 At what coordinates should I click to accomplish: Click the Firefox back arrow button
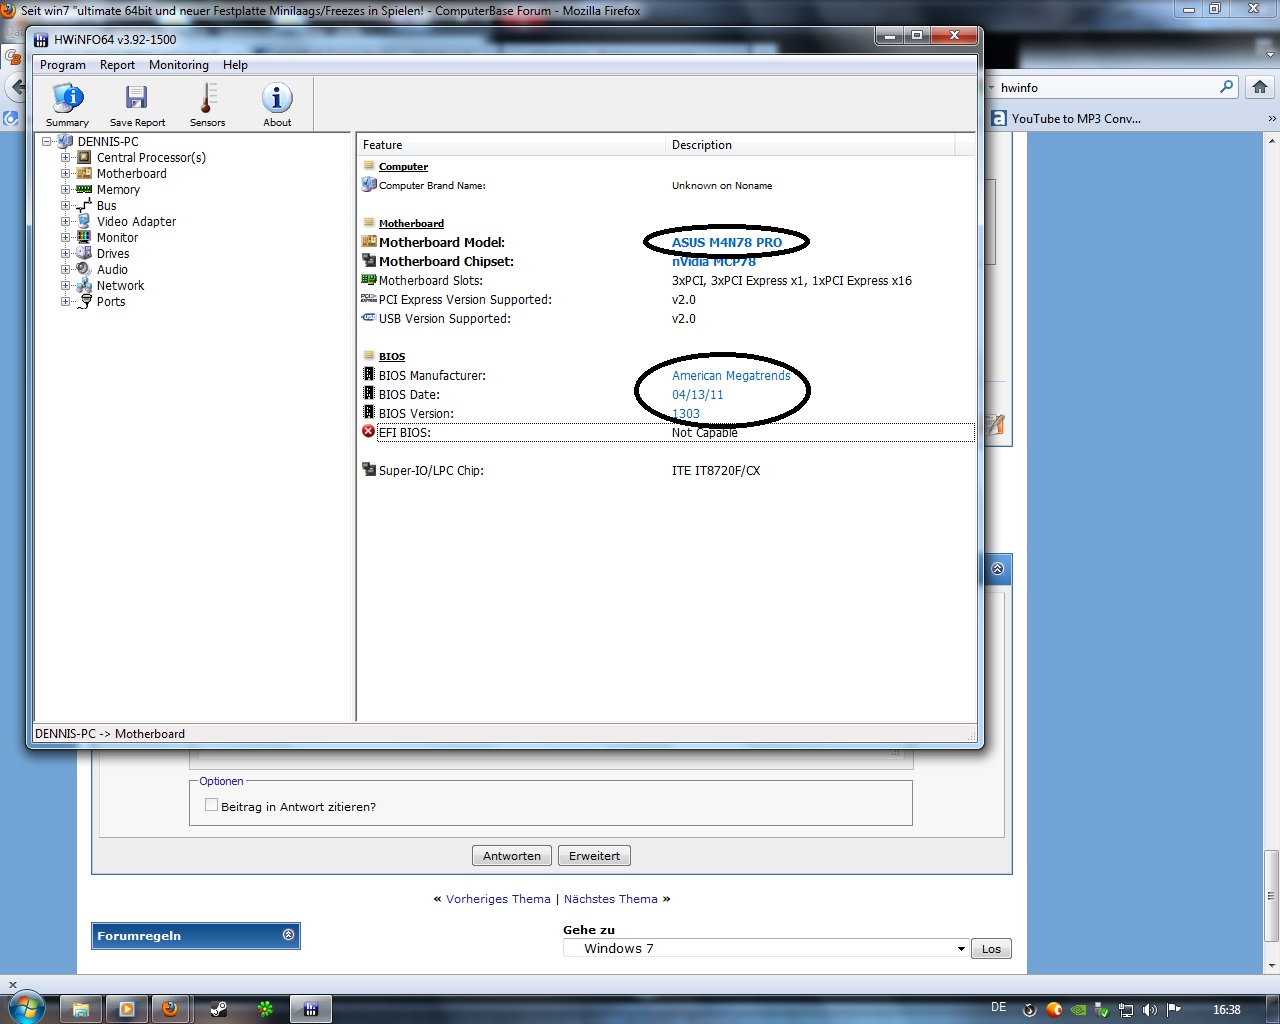[x=17, y=87]
